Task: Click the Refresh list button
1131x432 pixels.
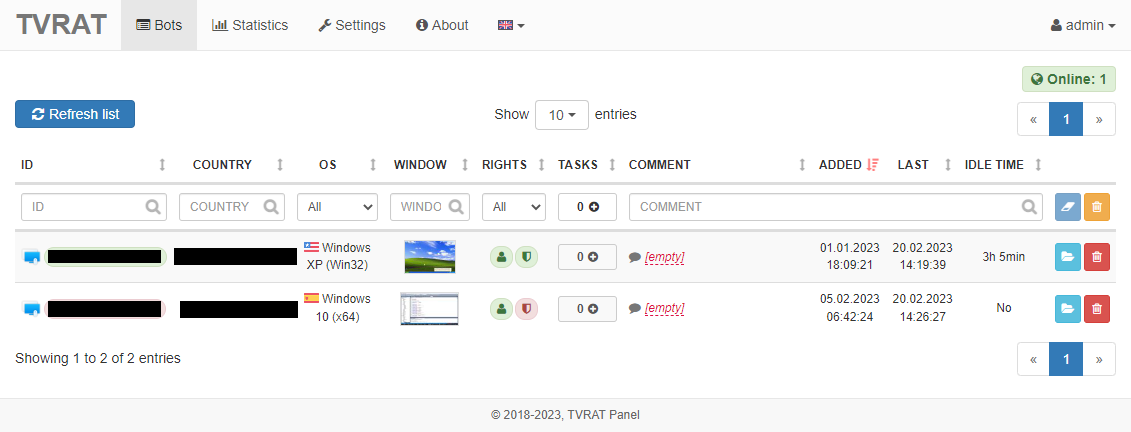Action: [x=75, y=114]
